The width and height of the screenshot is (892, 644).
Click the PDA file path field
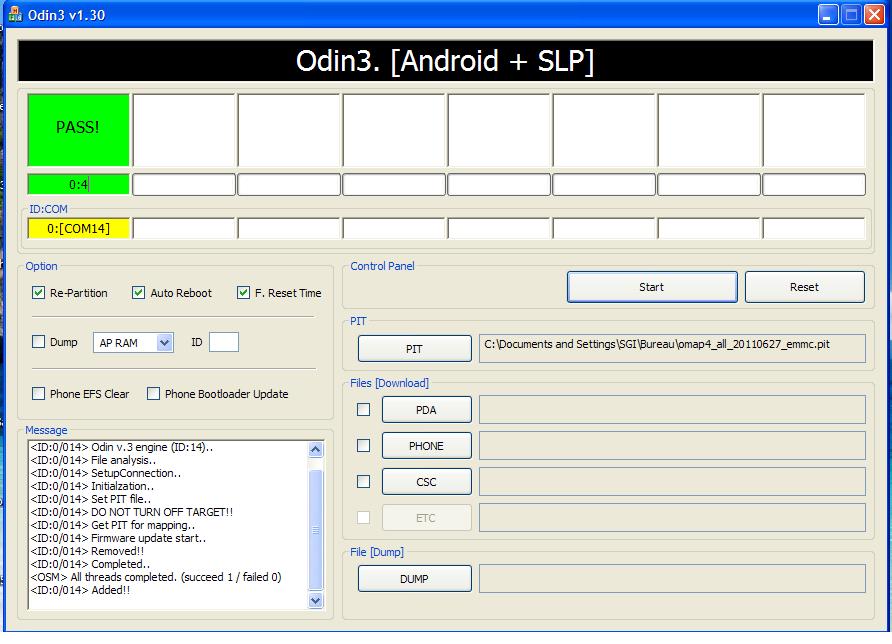(x=672, y=410)
